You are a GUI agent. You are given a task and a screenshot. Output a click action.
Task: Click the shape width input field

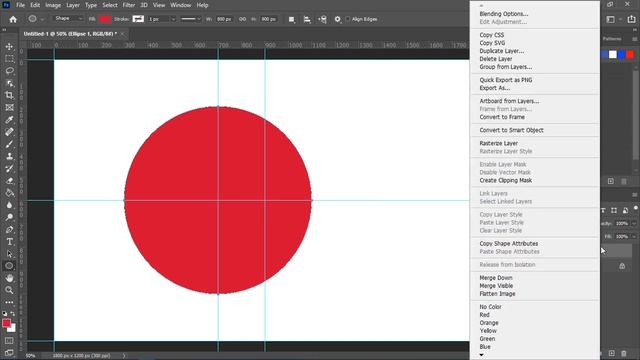224,19
